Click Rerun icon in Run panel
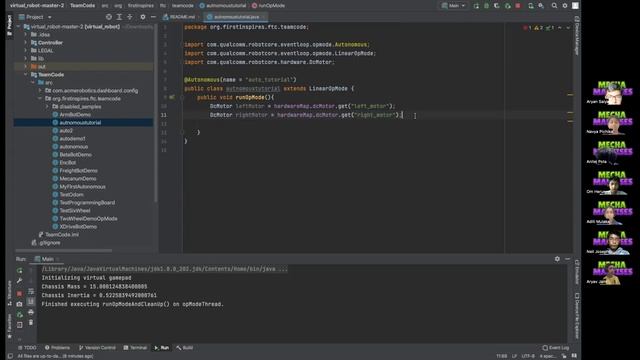This screenshot has height=360, width=640. (x=20, y=271)
